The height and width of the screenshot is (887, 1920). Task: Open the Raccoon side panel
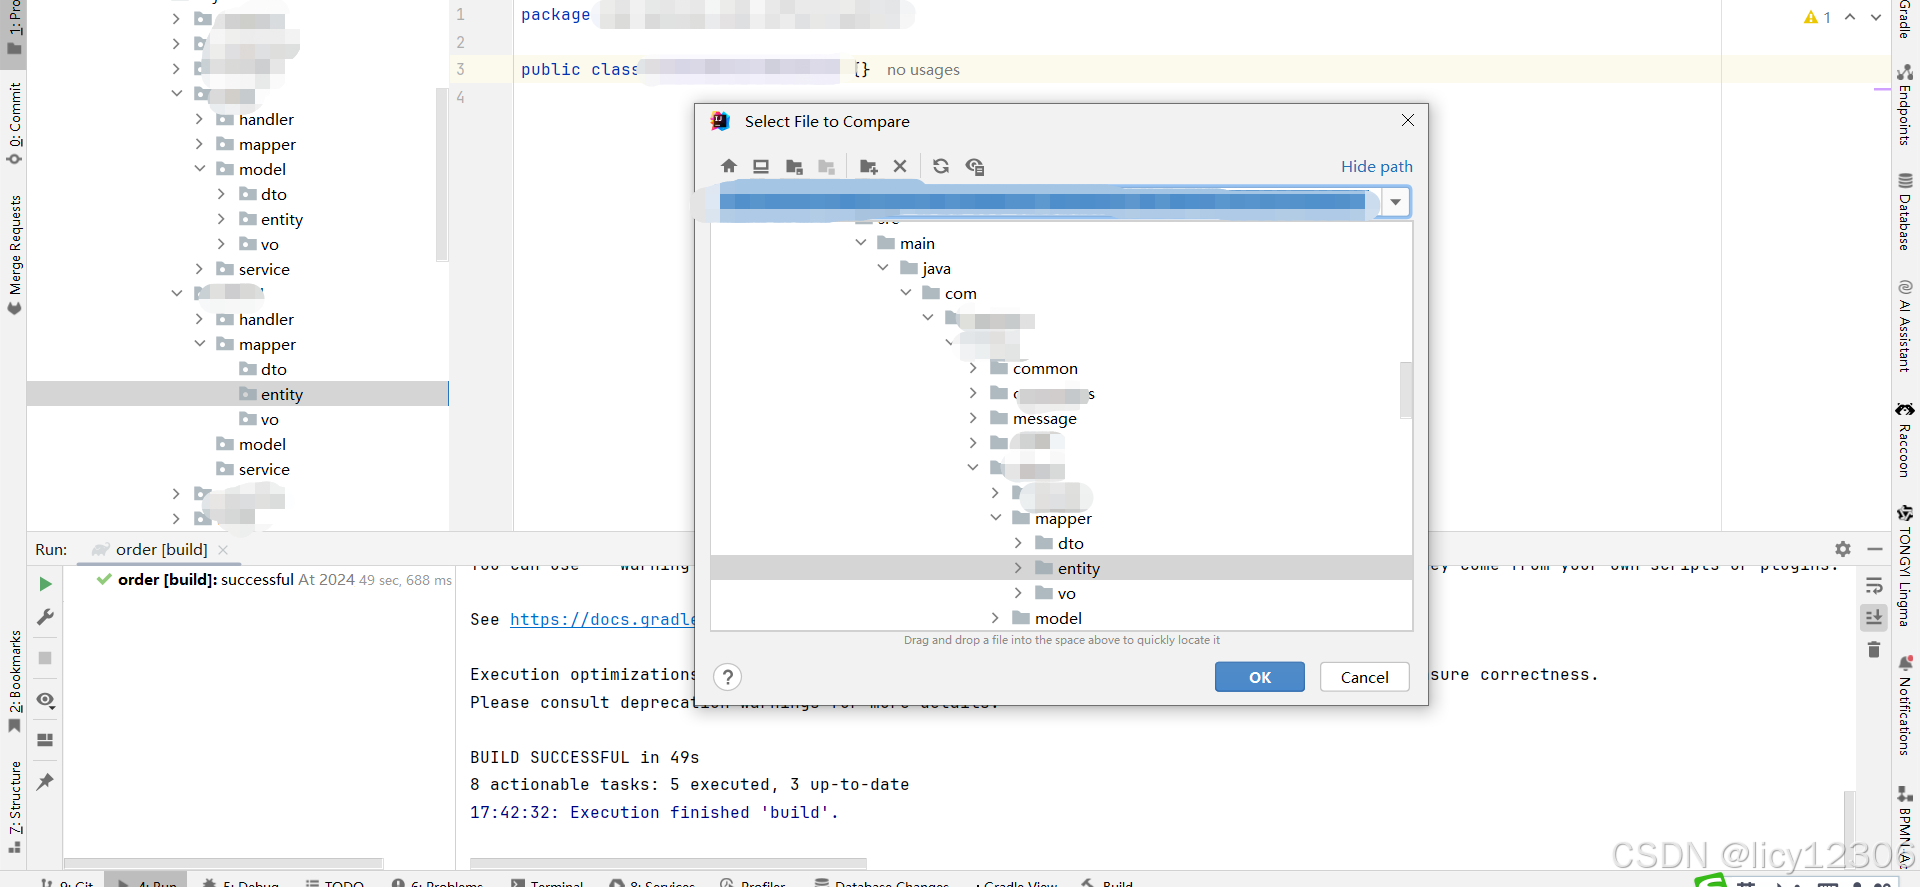tap(1905, 440)
